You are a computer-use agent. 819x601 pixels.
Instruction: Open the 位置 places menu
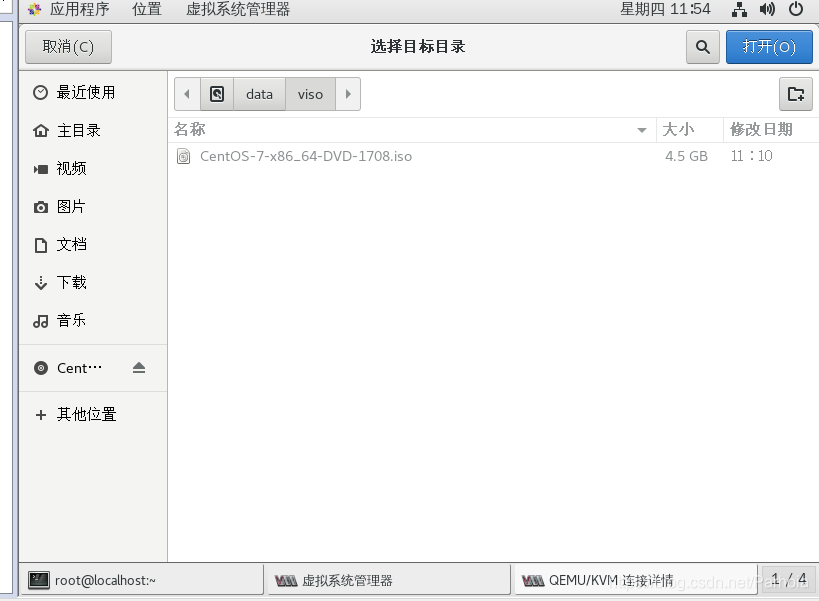pyautogui.click(x=147, y=9)
